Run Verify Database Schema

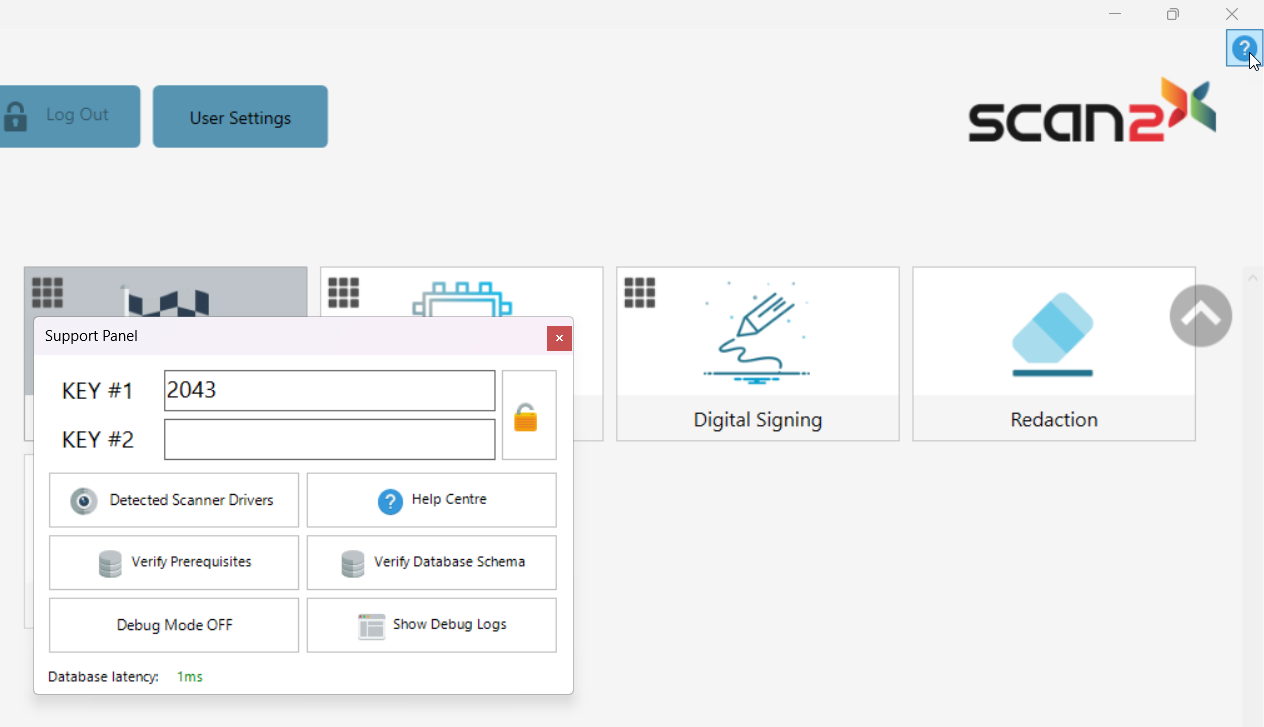[431, 563]
